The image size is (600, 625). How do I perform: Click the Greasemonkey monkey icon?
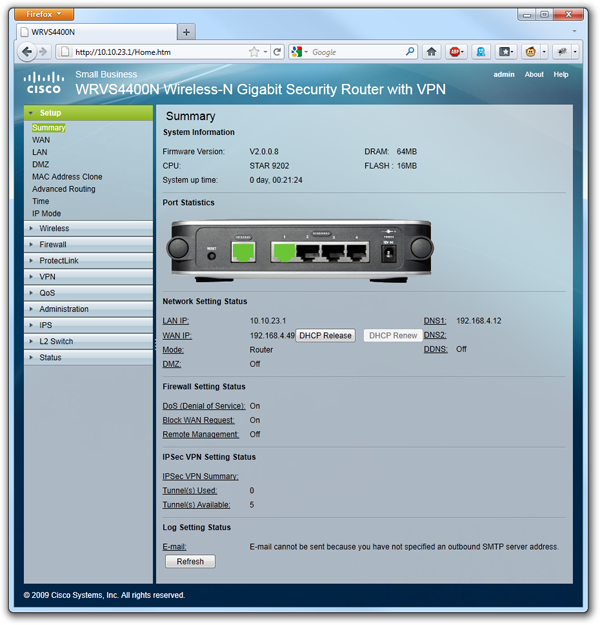(x=530, y=52)
